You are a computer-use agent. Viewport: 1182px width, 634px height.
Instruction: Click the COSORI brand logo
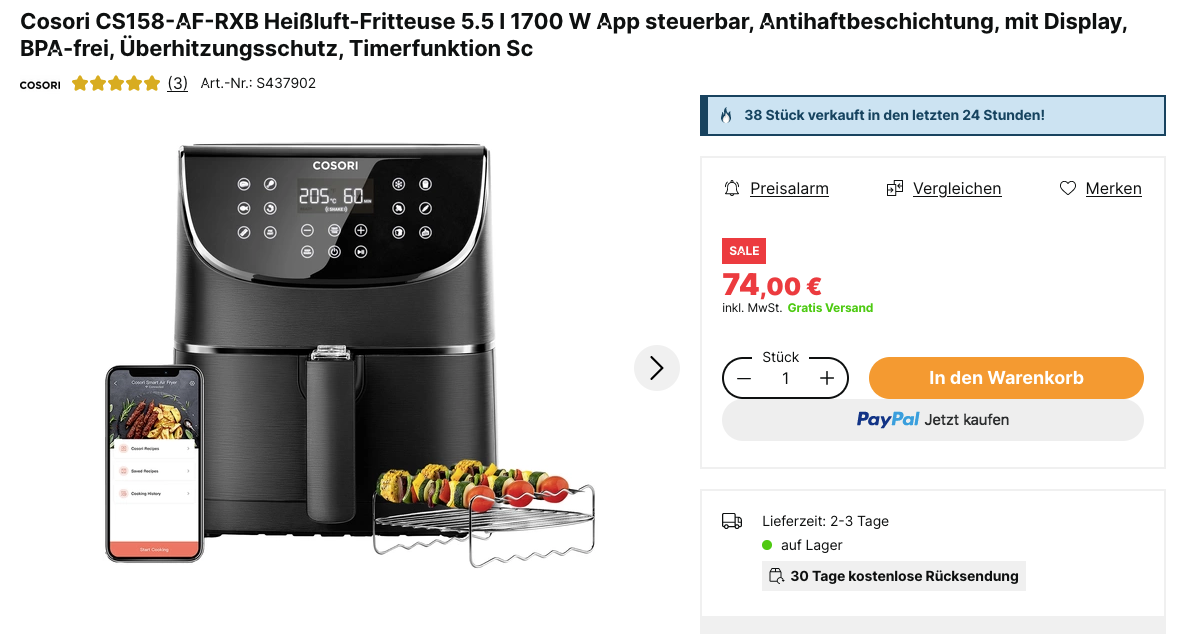pos(40,84)
